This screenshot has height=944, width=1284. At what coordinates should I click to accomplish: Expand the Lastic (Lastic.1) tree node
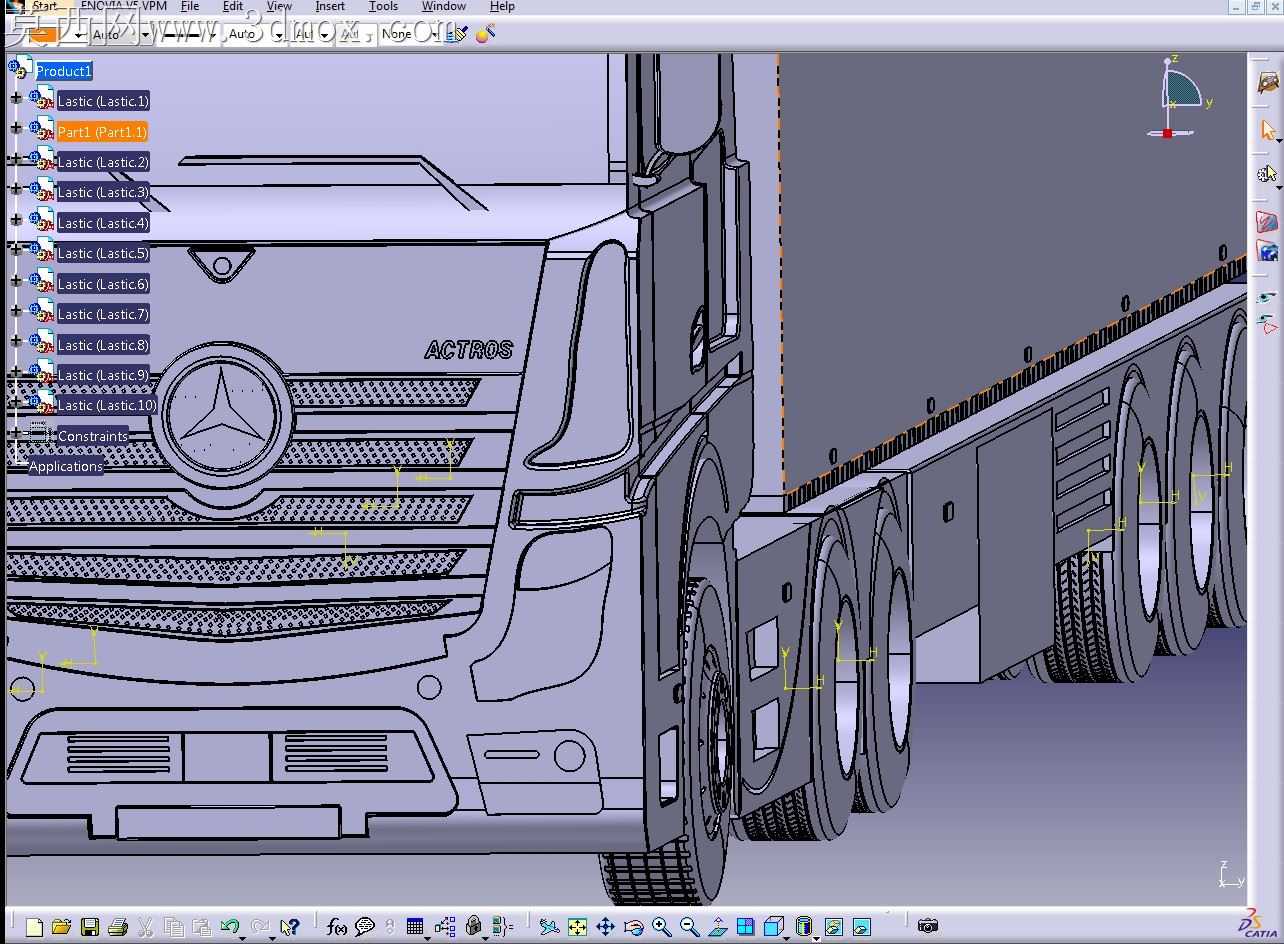[x=16, y=98]
